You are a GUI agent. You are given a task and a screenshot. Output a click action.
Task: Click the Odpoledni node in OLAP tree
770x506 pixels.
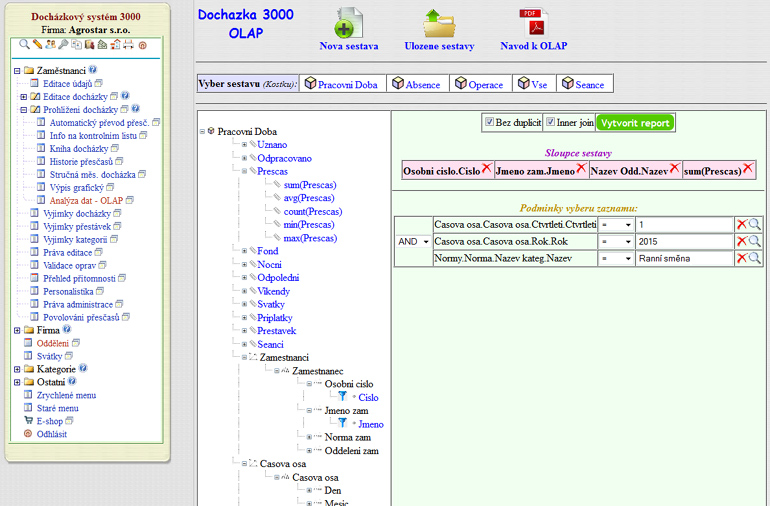coord(278,278)
